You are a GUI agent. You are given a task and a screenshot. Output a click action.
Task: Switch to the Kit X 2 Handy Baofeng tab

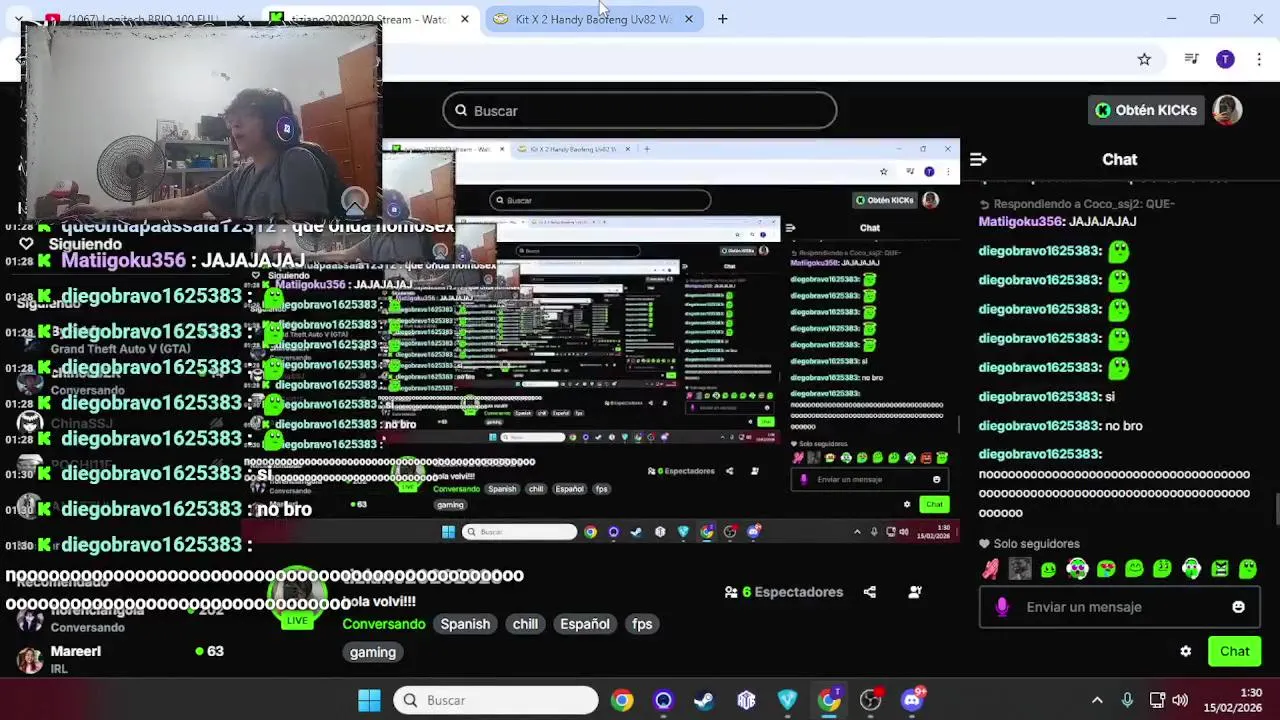pos(592,19)
